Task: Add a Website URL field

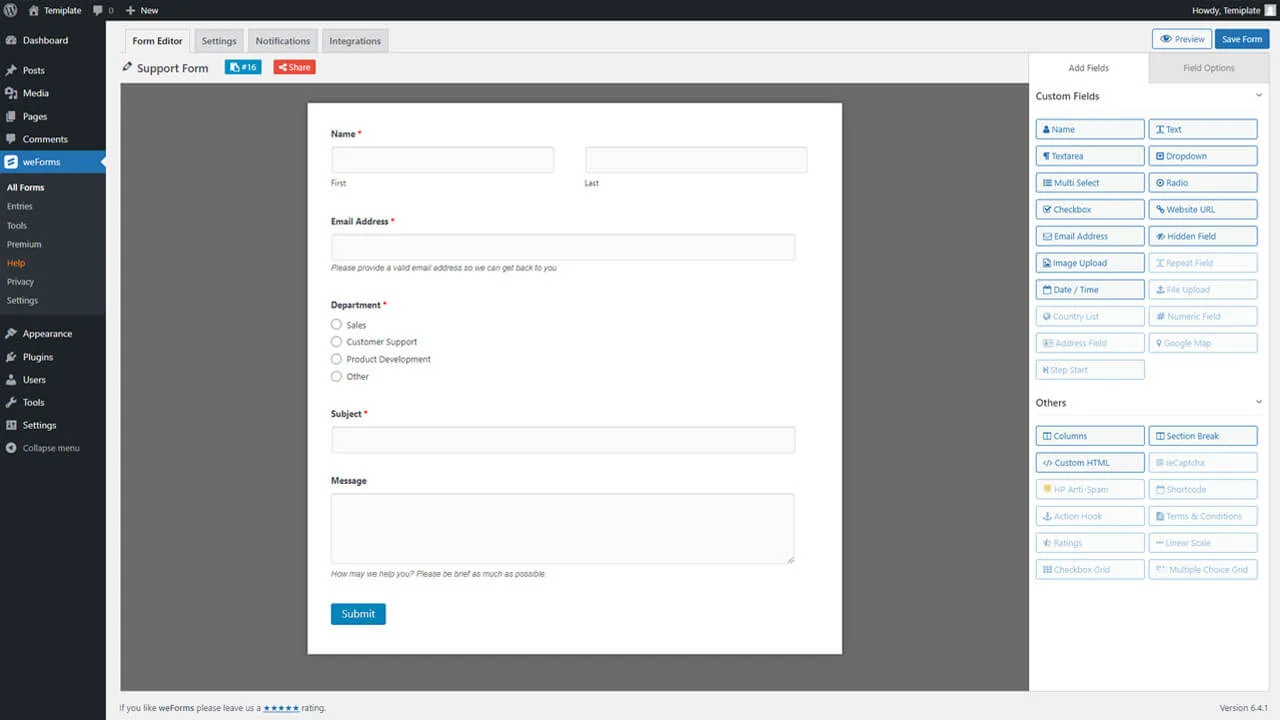Action: click(1203, 210)
